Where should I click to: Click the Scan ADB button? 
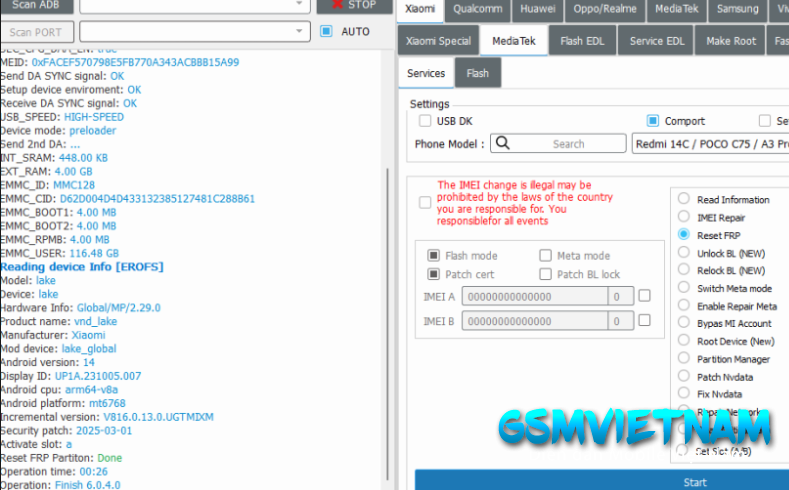click(x=35, y=5)
